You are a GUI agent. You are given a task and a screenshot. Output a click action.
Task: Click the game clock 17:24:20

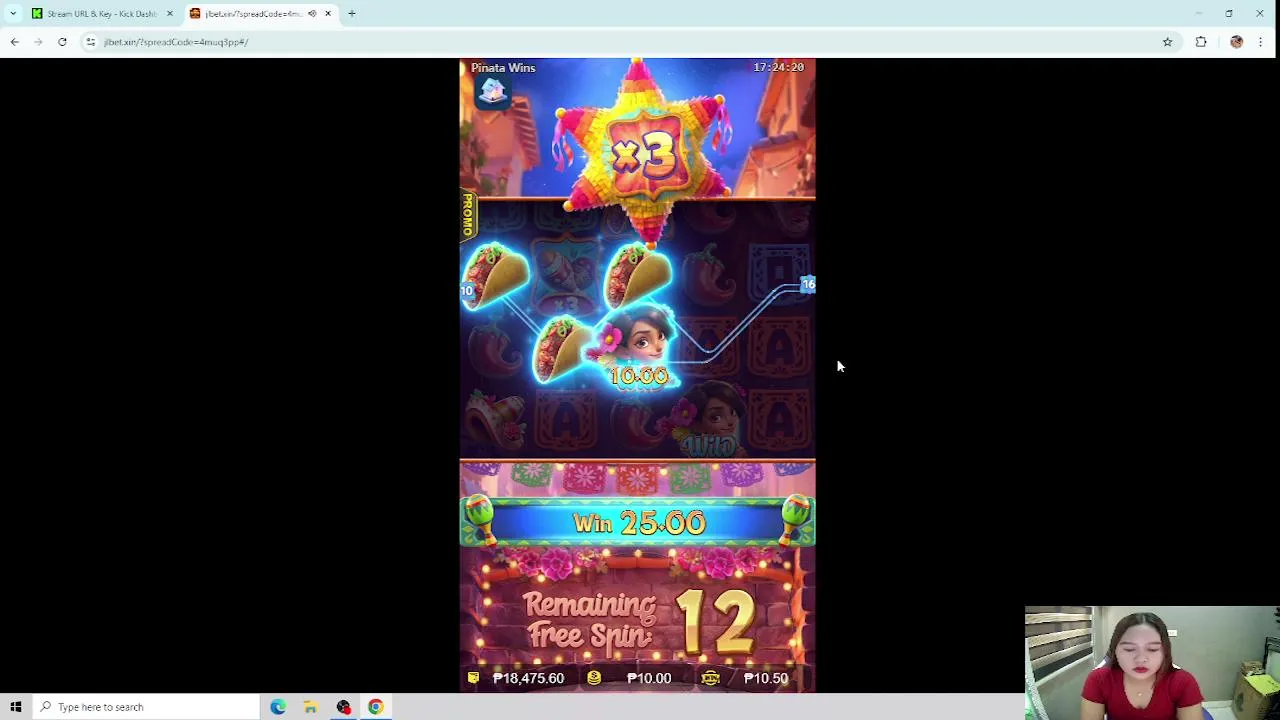tap(778, 67)
